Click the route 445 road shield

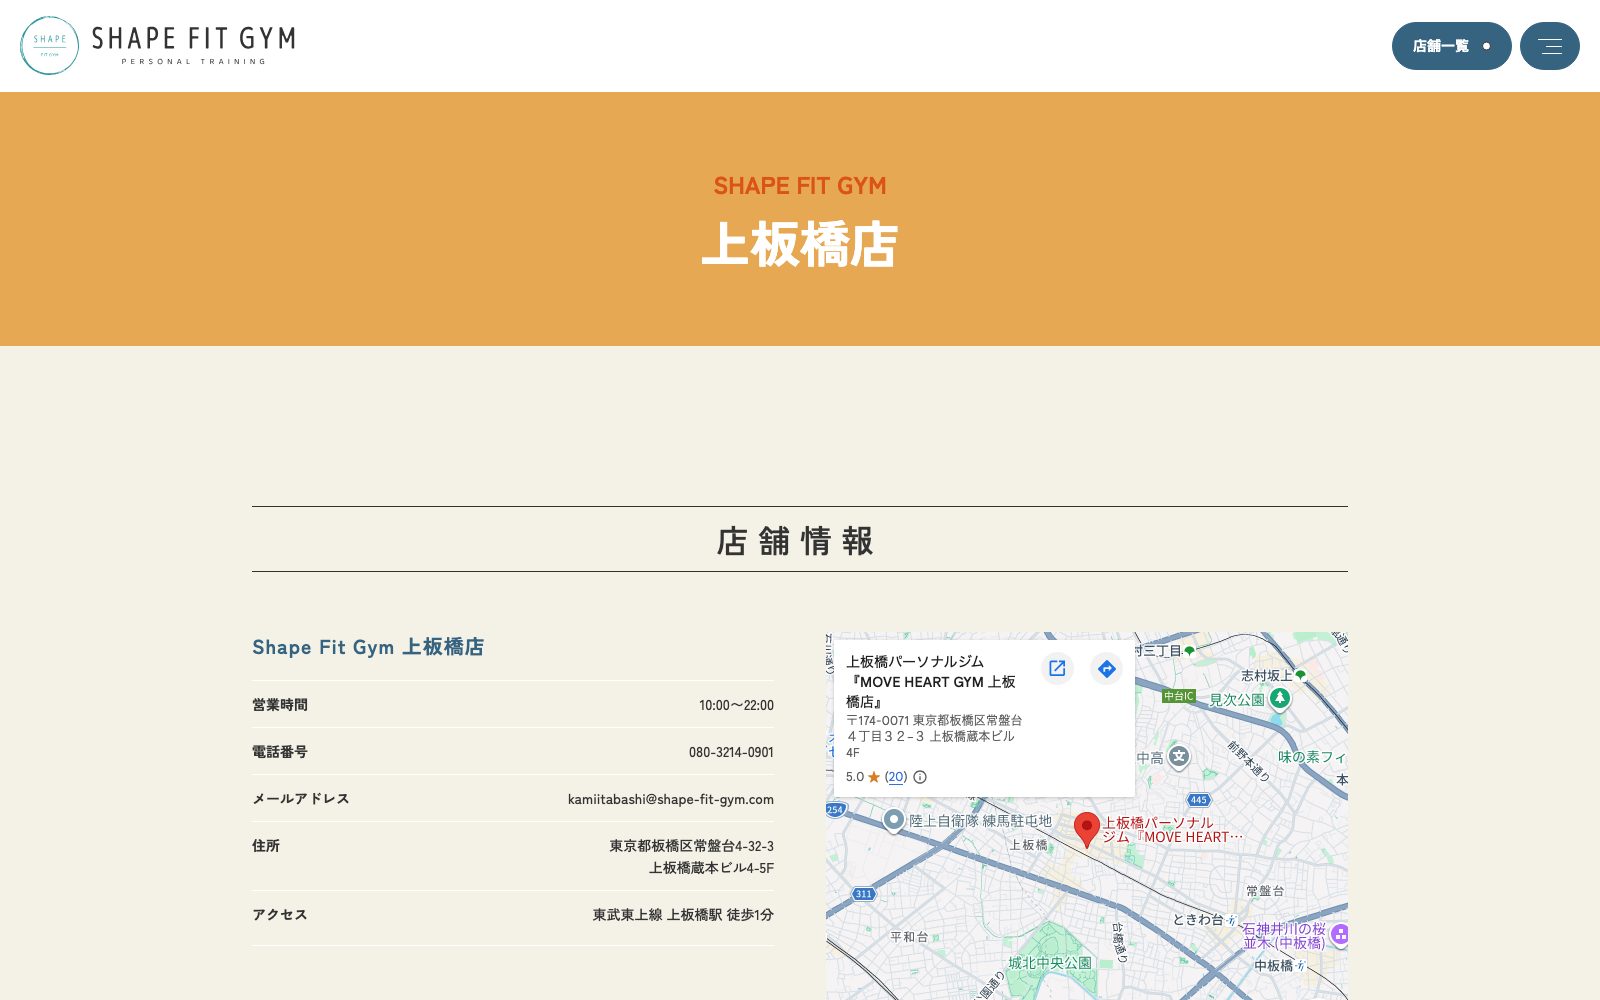(x=1198, y=800)
